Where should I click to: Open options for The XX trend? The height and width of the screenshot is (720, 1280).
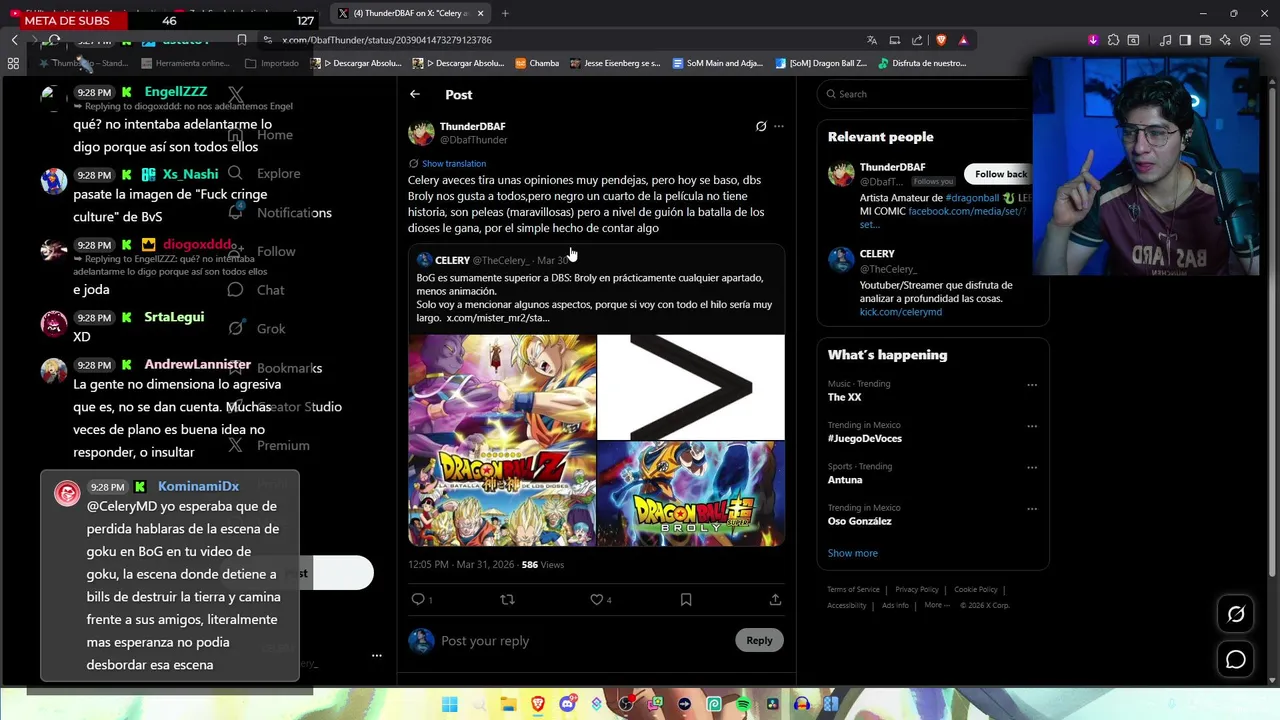[x=1032, y=385]
